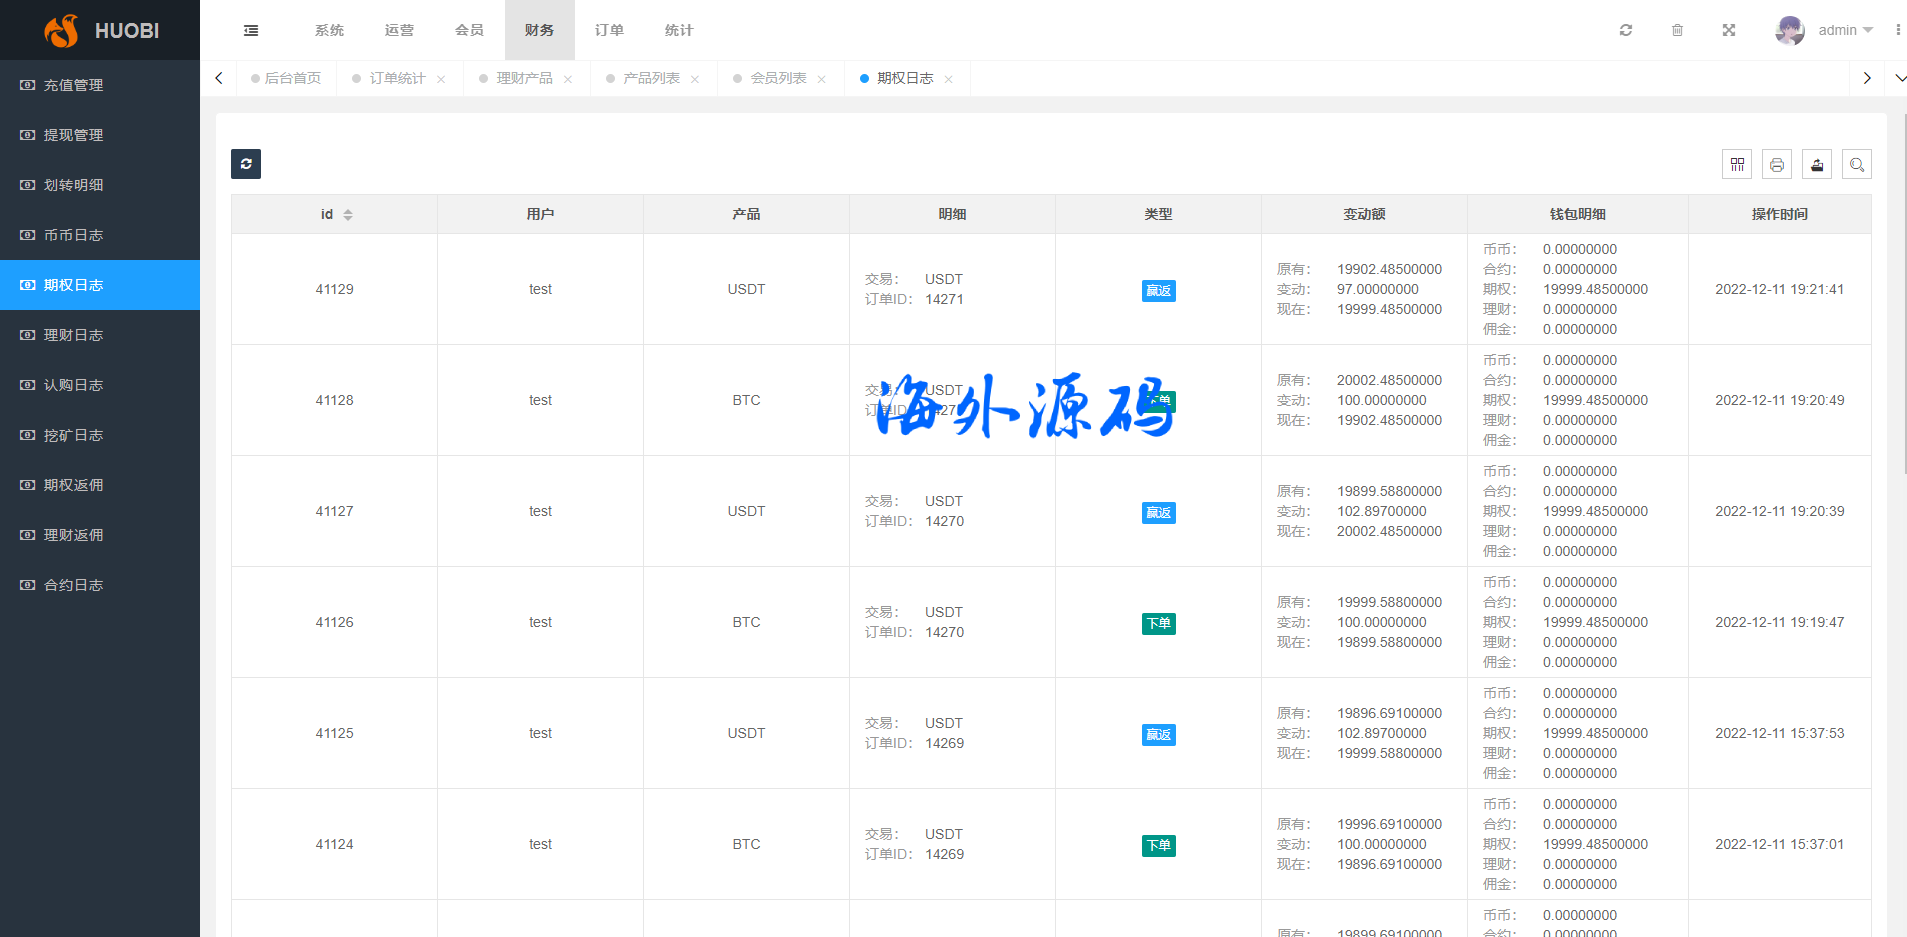The image size is (1907, 937).
Task: Close the 理财产品 tab
Action: point(568,79)
